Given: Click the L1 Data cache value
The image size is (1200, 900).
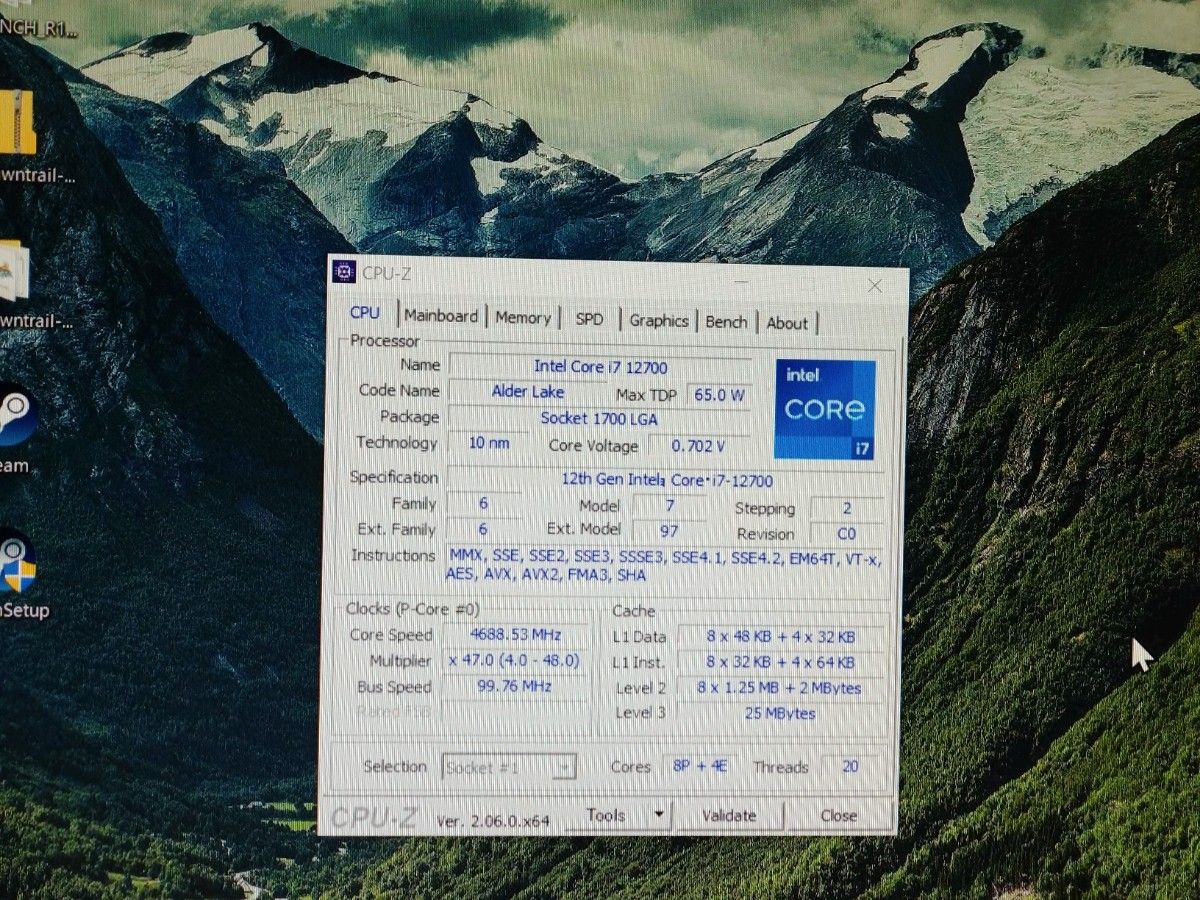Looking at the screenshot, I should (x=781, y=637).
